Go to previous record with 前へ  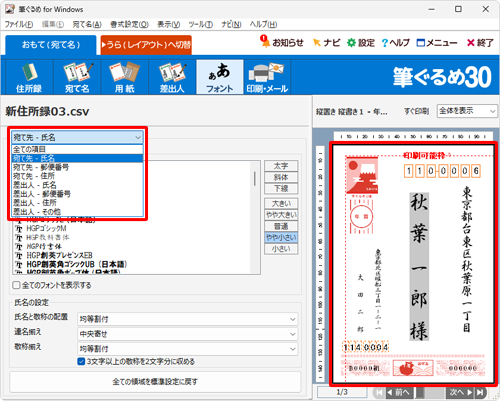[398, 392]
